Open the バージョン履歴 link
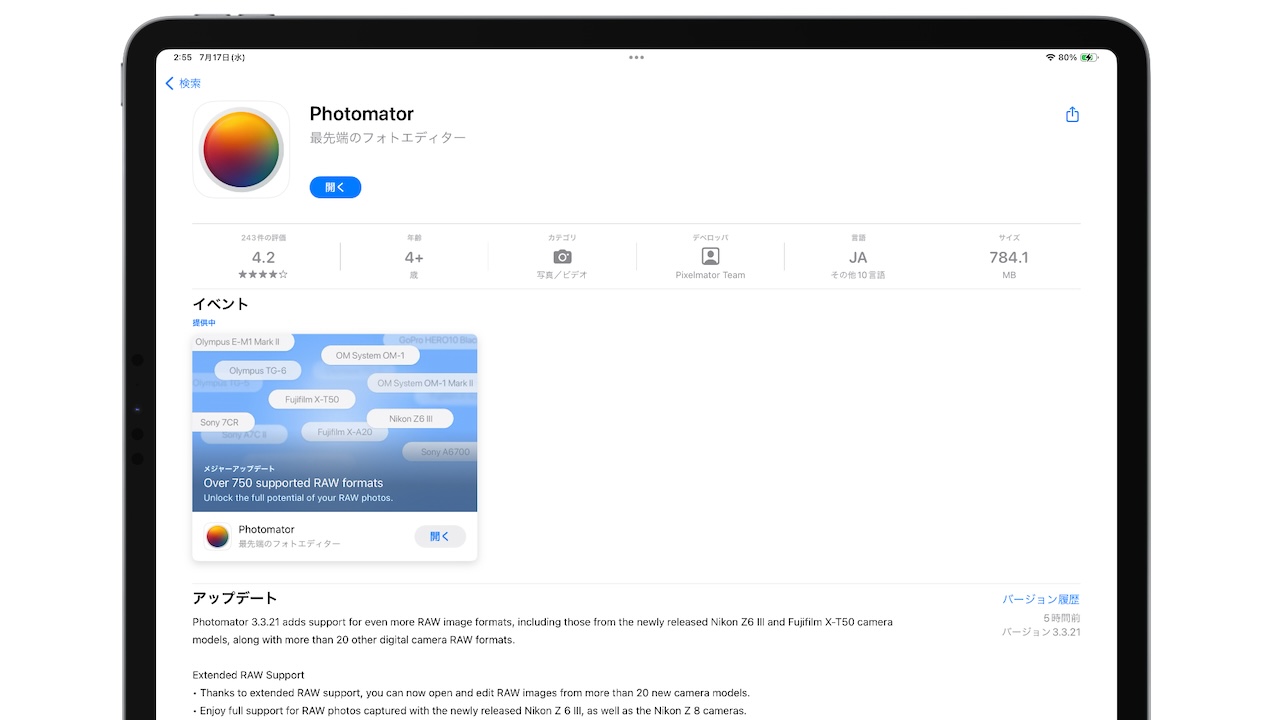 tap(1041, 599)
